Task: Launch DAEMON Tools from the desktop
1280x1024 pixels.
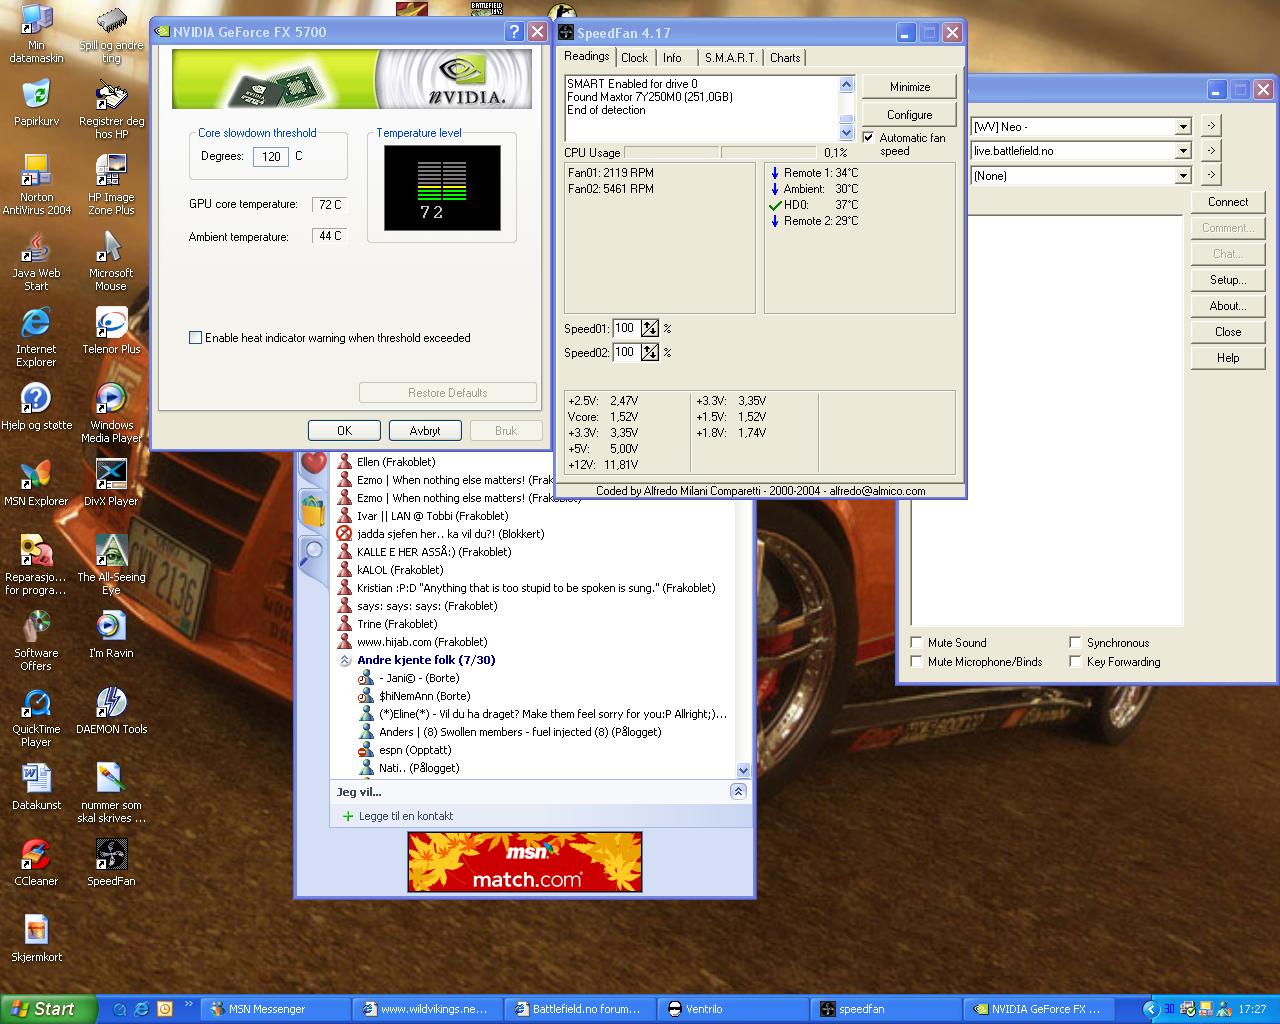Action: click(x=111, y=711)
